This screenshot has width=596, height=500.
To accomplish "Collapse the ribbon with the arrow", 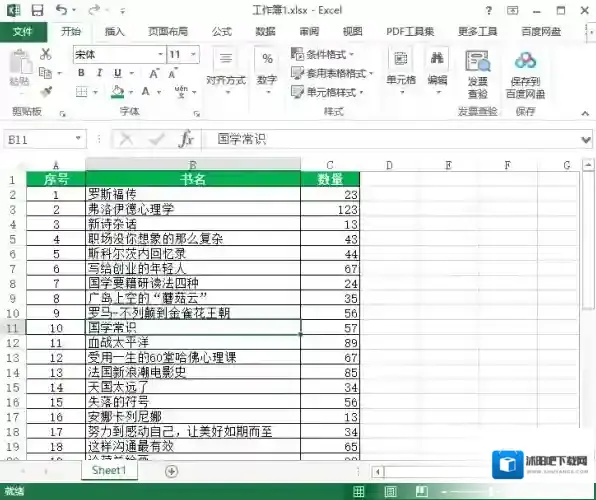I will pyautogui.click(x=585, y=113).
